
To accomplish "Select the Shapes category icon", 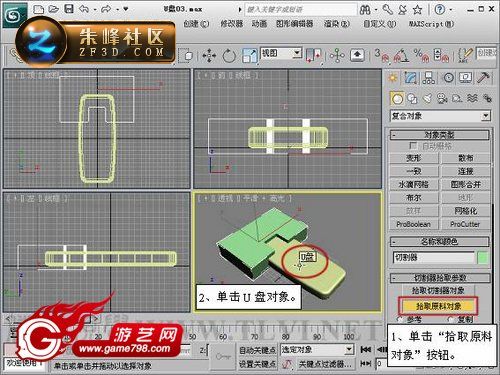I will pyautogui.click(x=412, y=98).
